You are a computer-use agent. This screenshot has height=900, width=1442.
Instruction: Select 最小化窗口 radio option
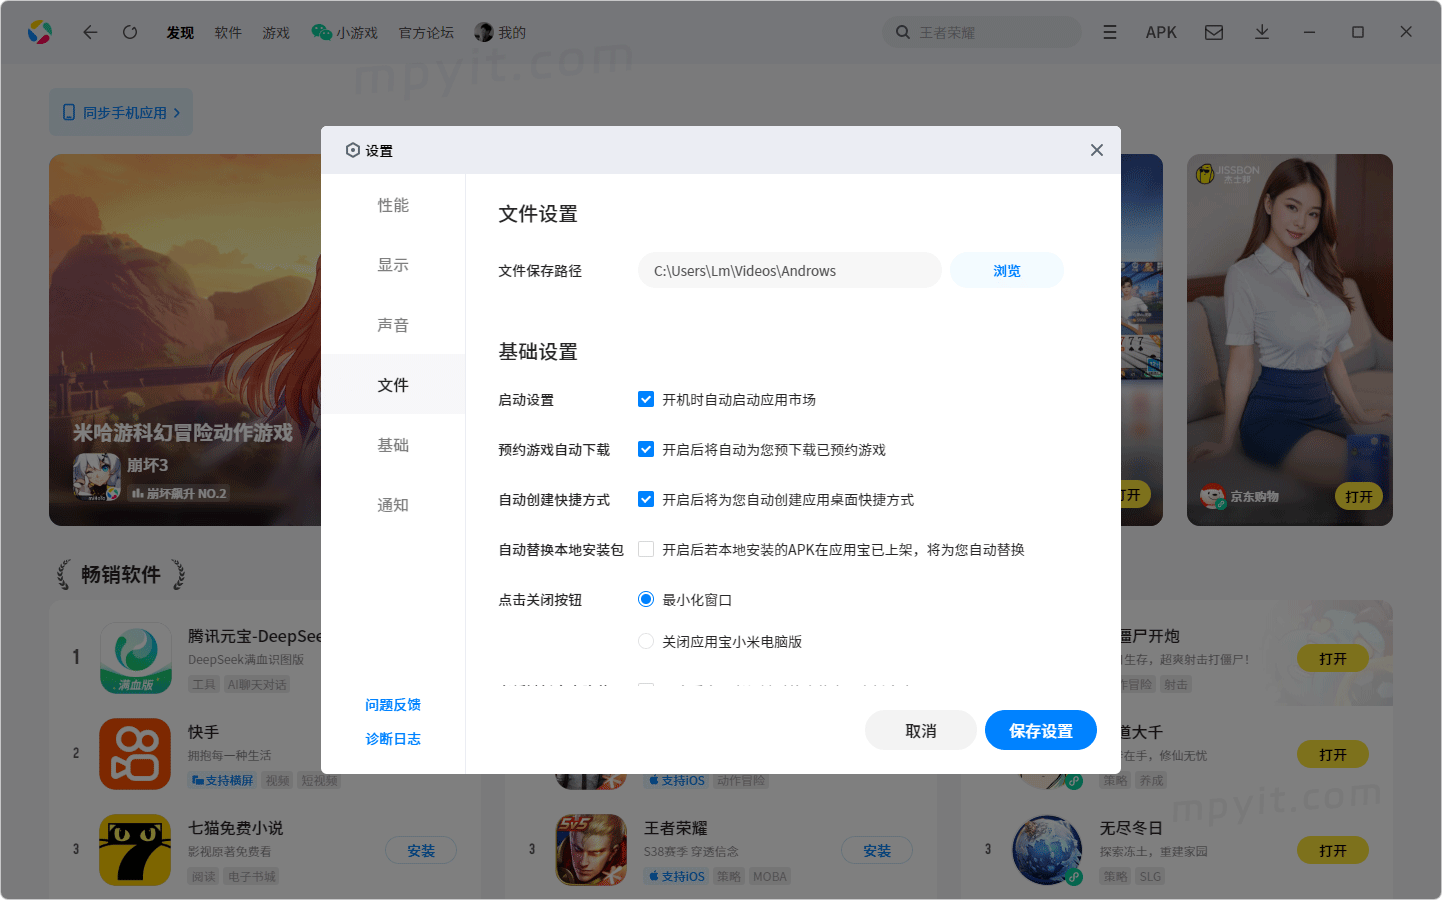[x=646, y=599]
